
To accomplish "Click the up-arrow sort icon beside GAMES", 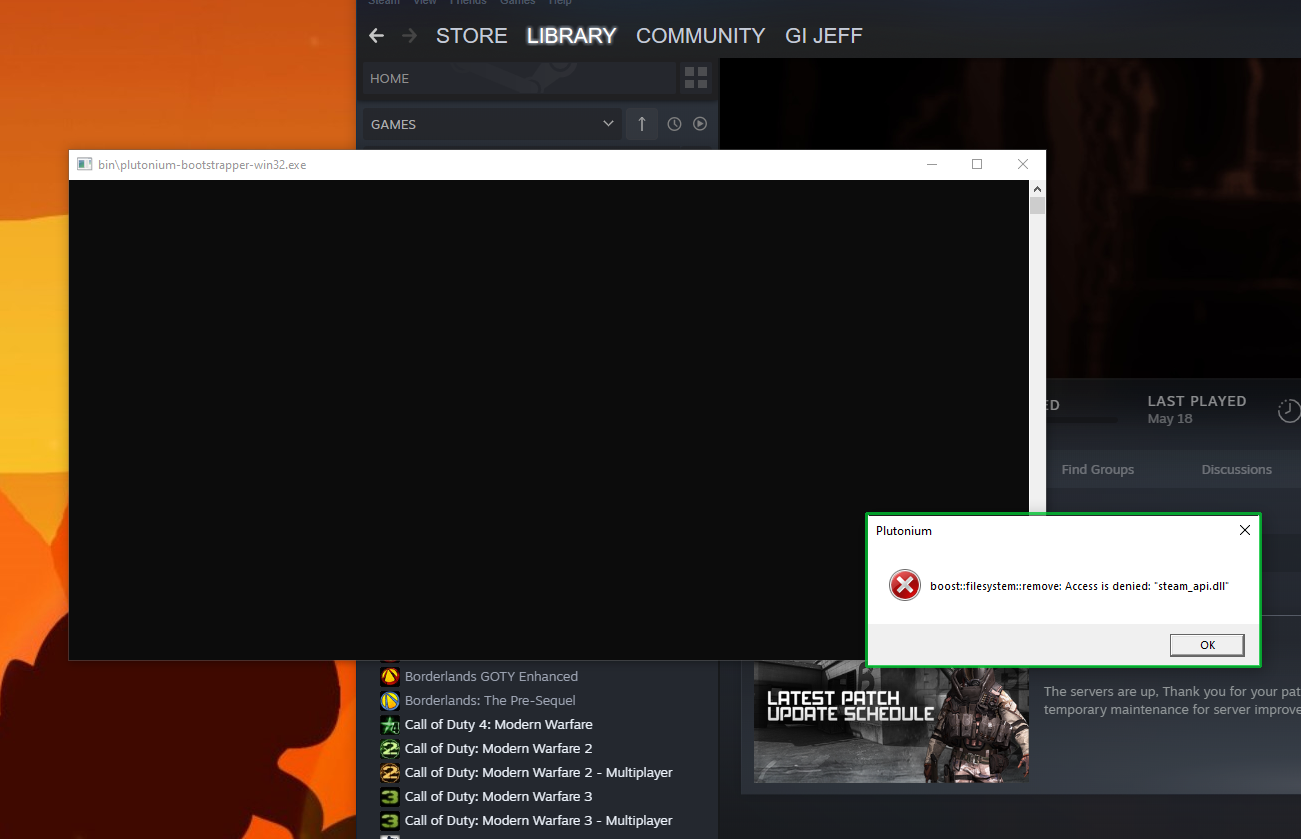I will 642,124.
